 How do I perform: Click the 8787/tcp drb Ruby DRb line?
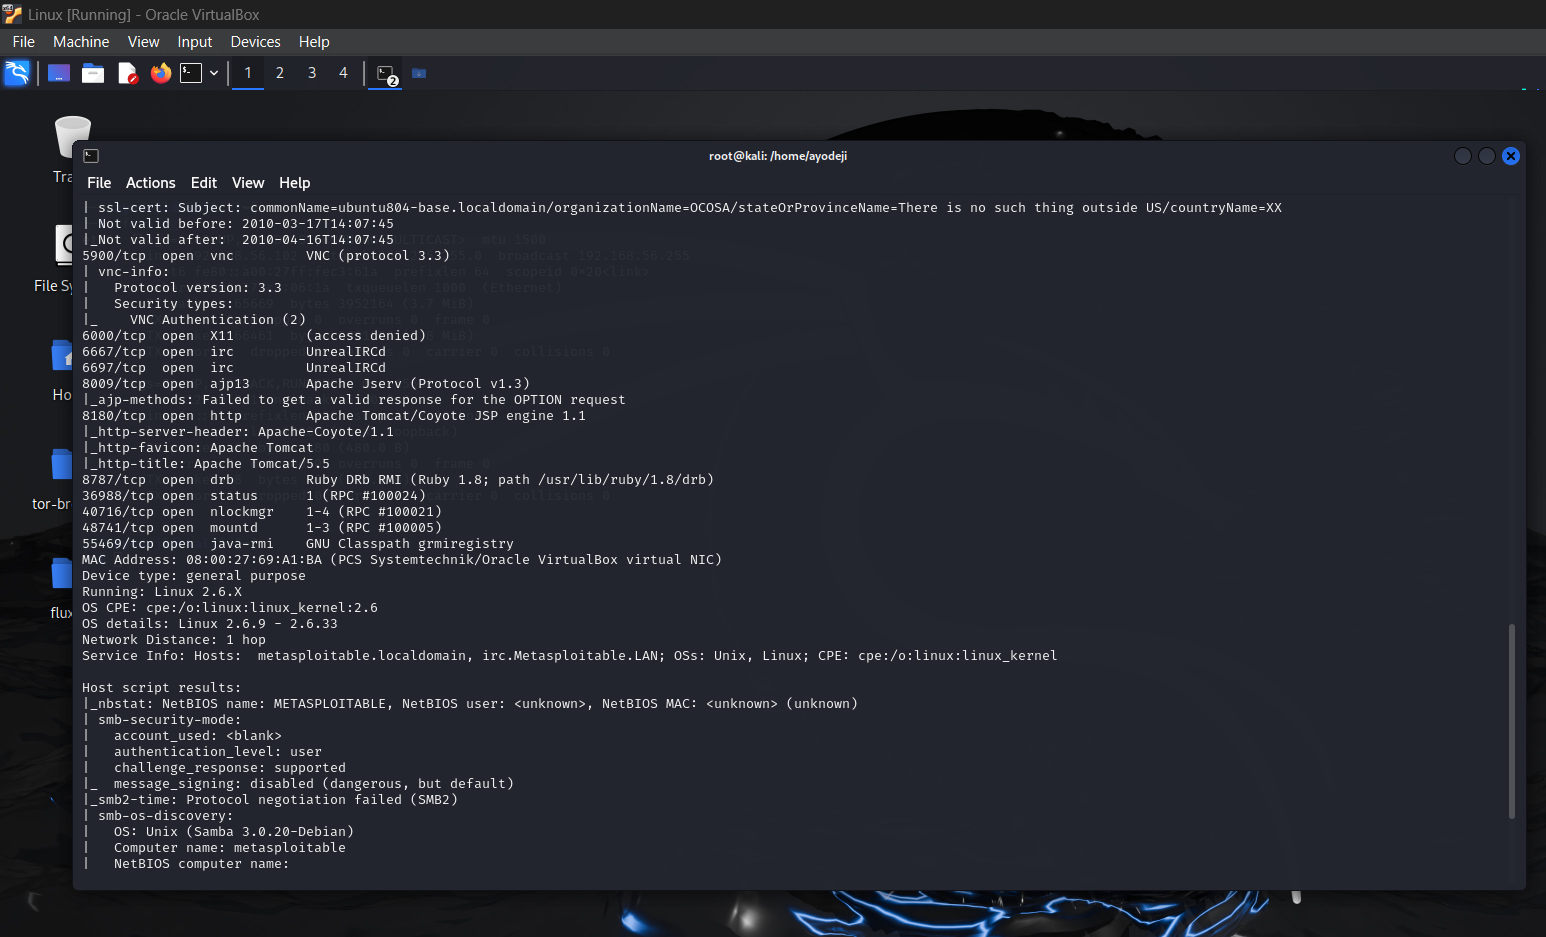coord(398,480)
